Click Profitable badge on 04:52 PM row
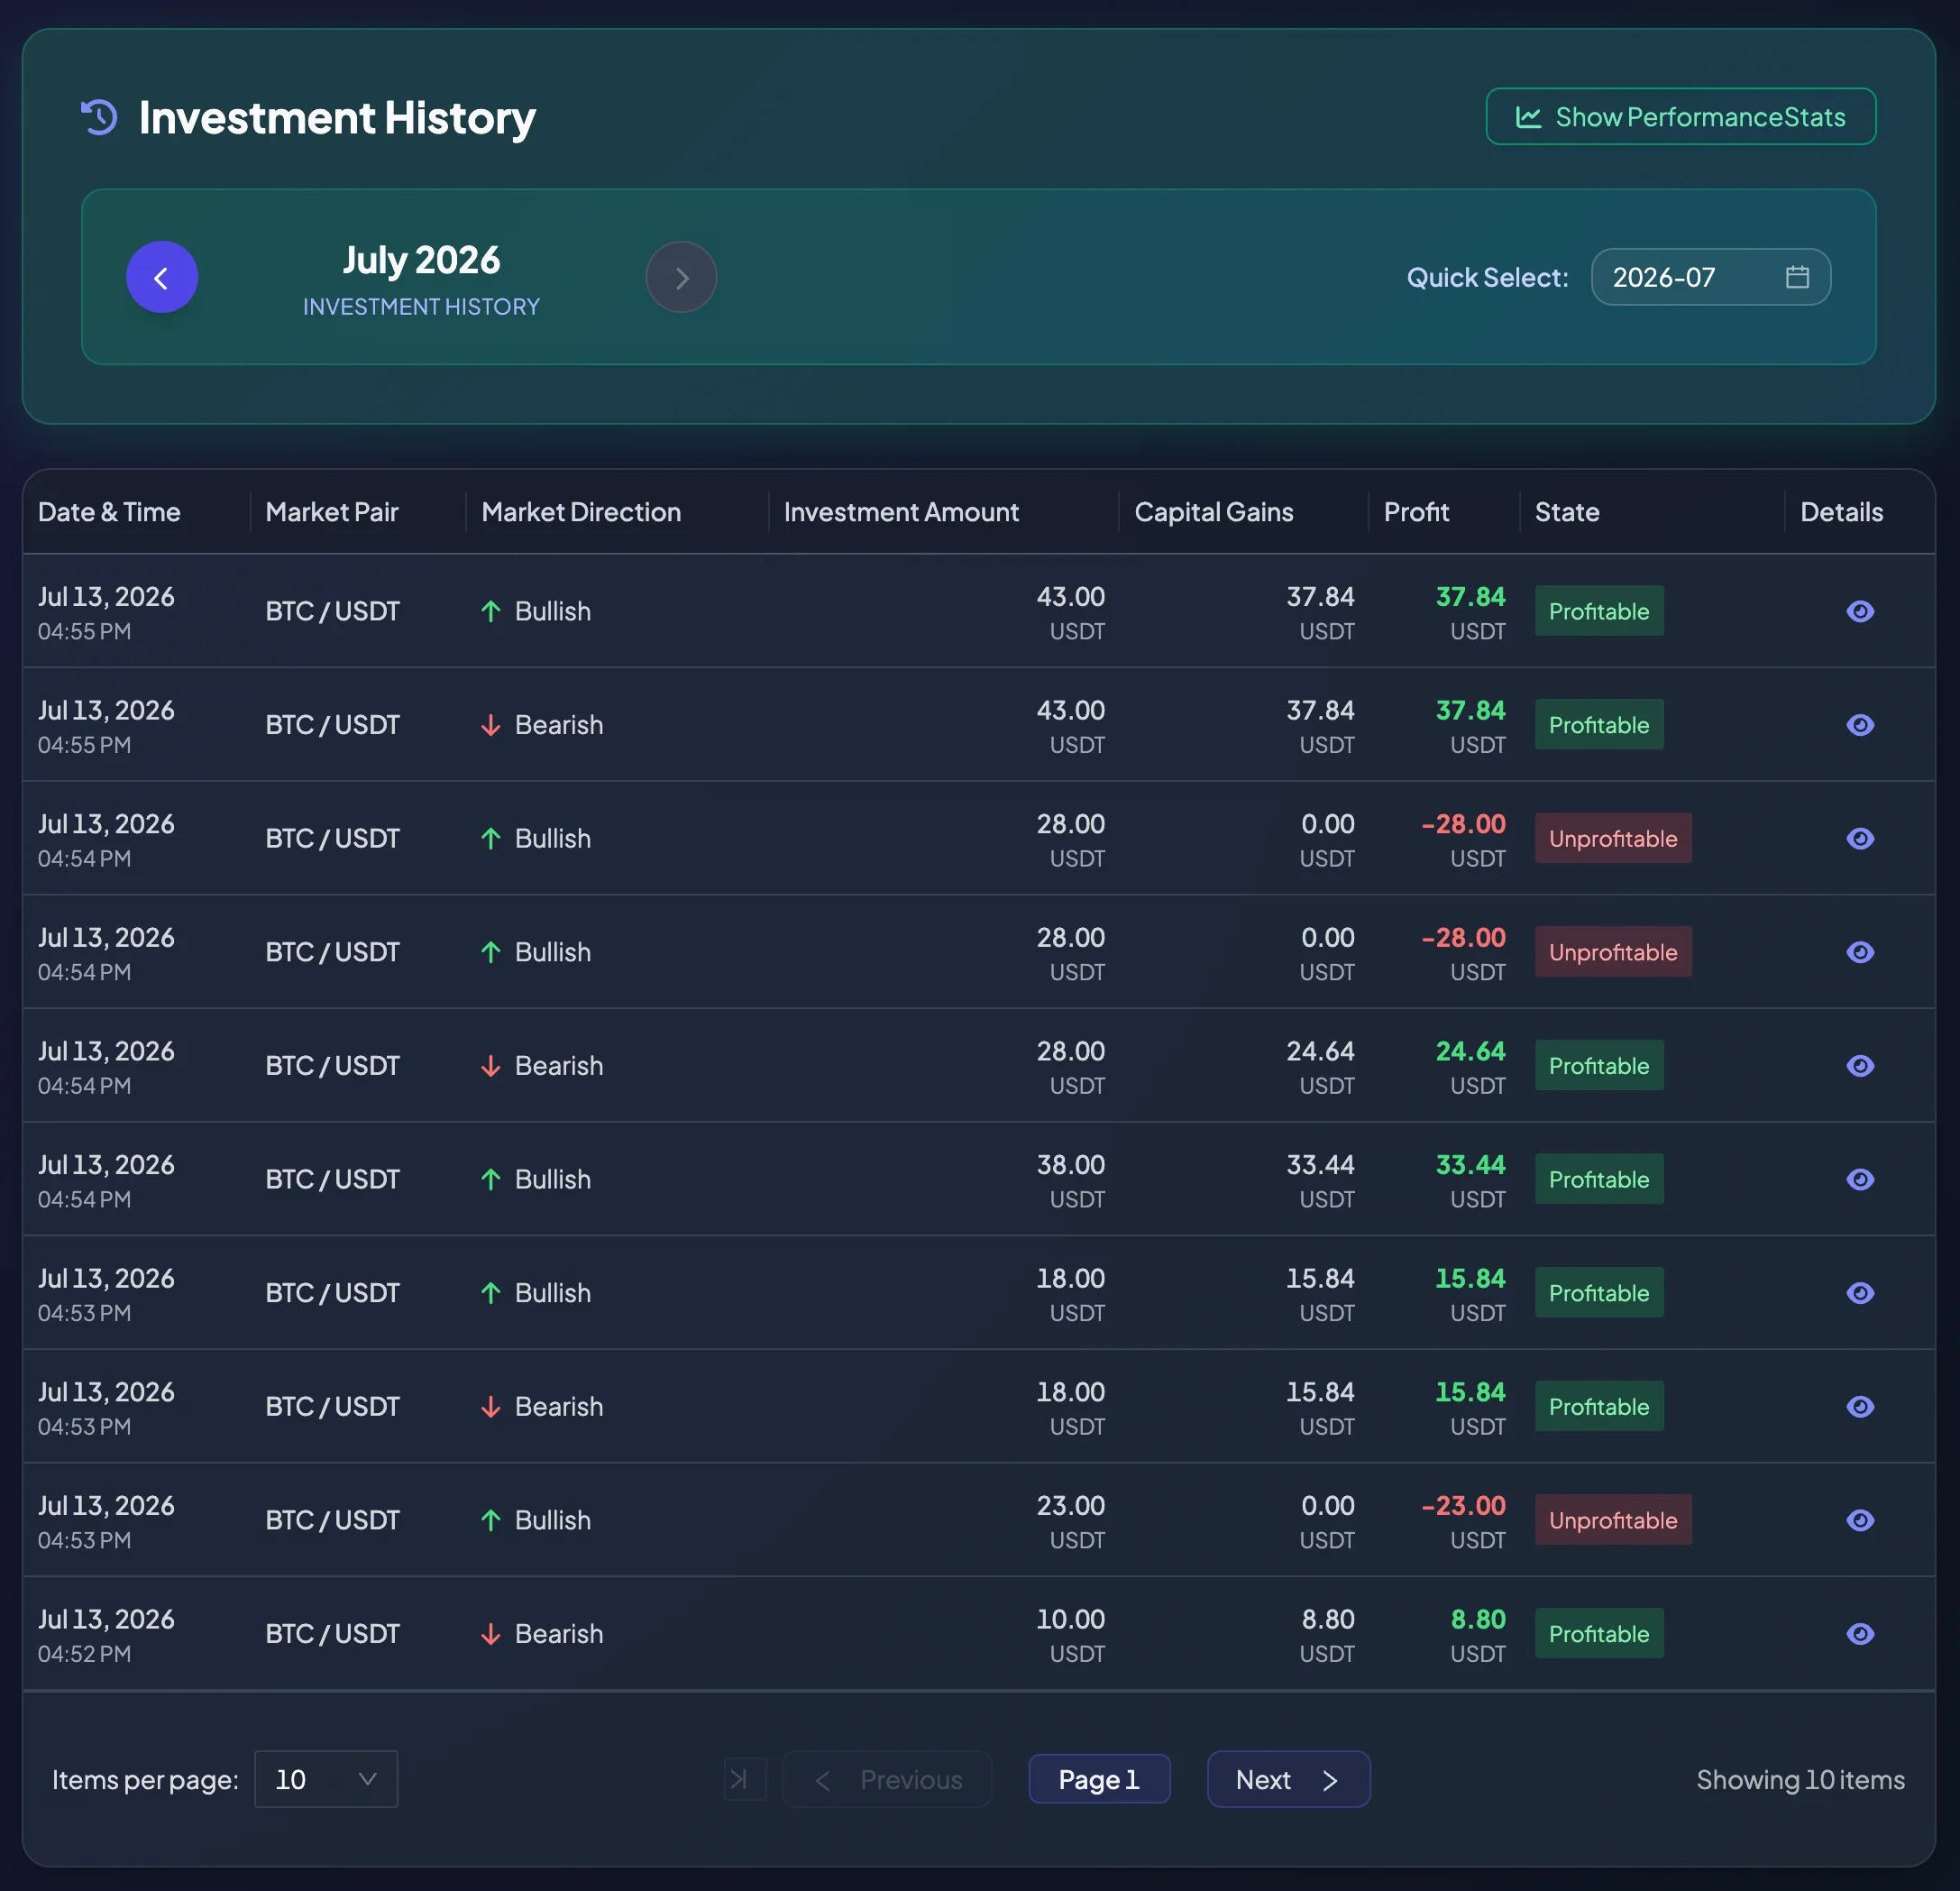This screenshot has width=1960, height=1891. coord(1599,1634)
